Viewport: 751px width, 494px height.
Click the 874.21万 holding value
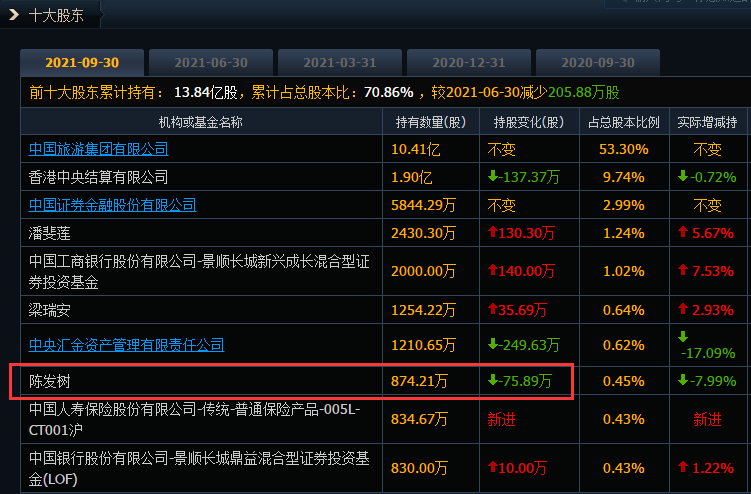point(420,381)
